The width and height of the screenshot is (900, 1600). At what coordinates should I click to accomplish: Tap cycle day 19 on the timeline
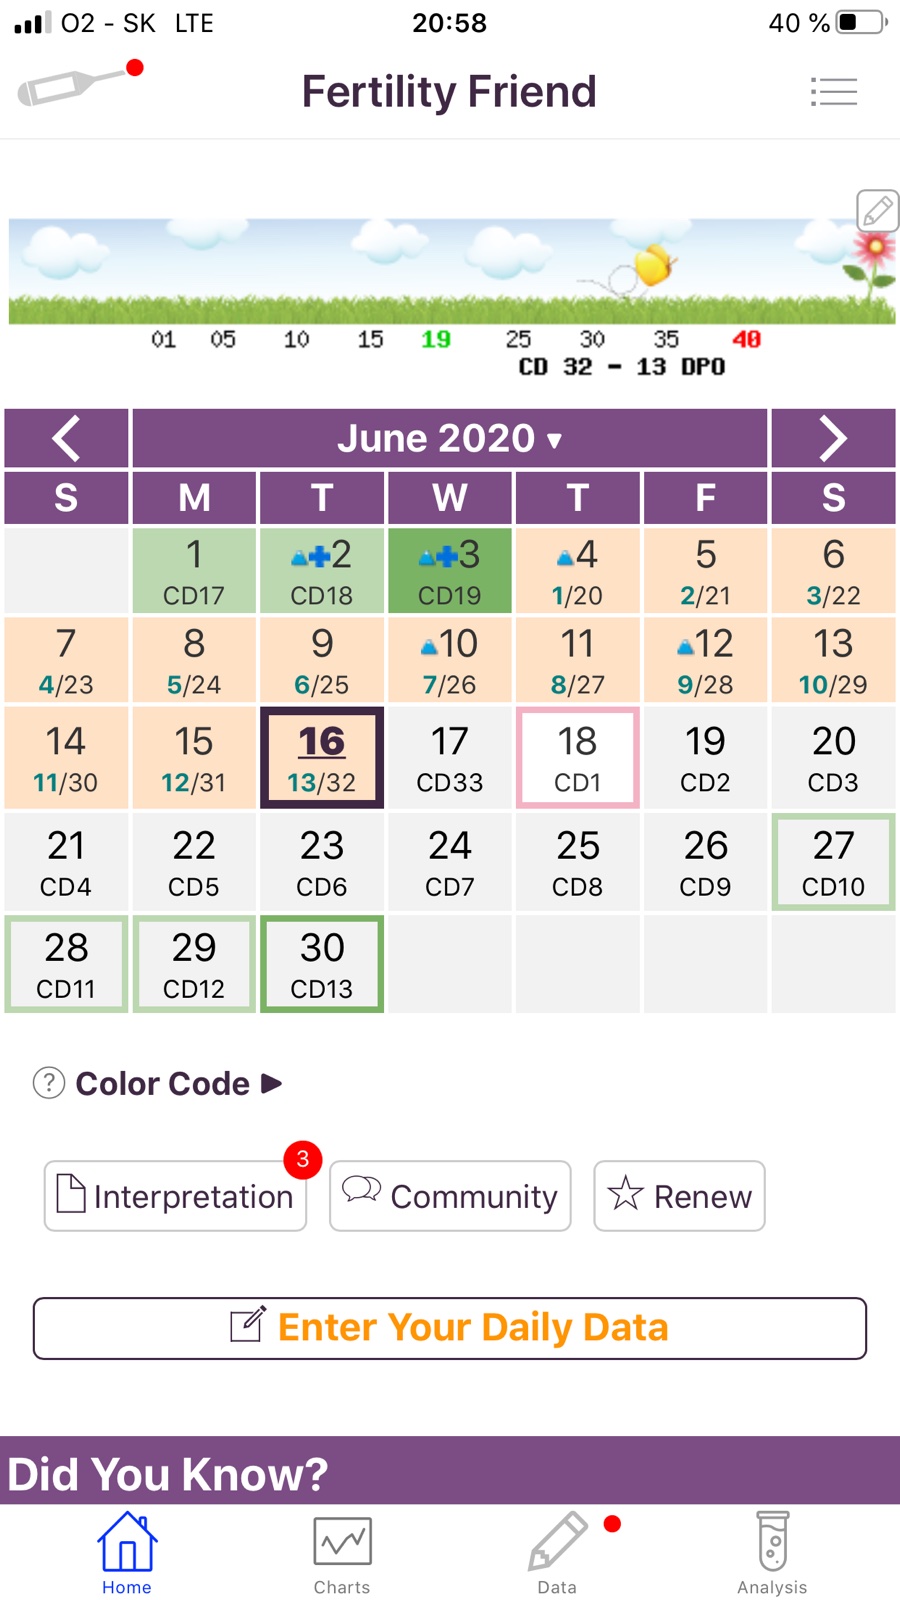pos(436,340)
